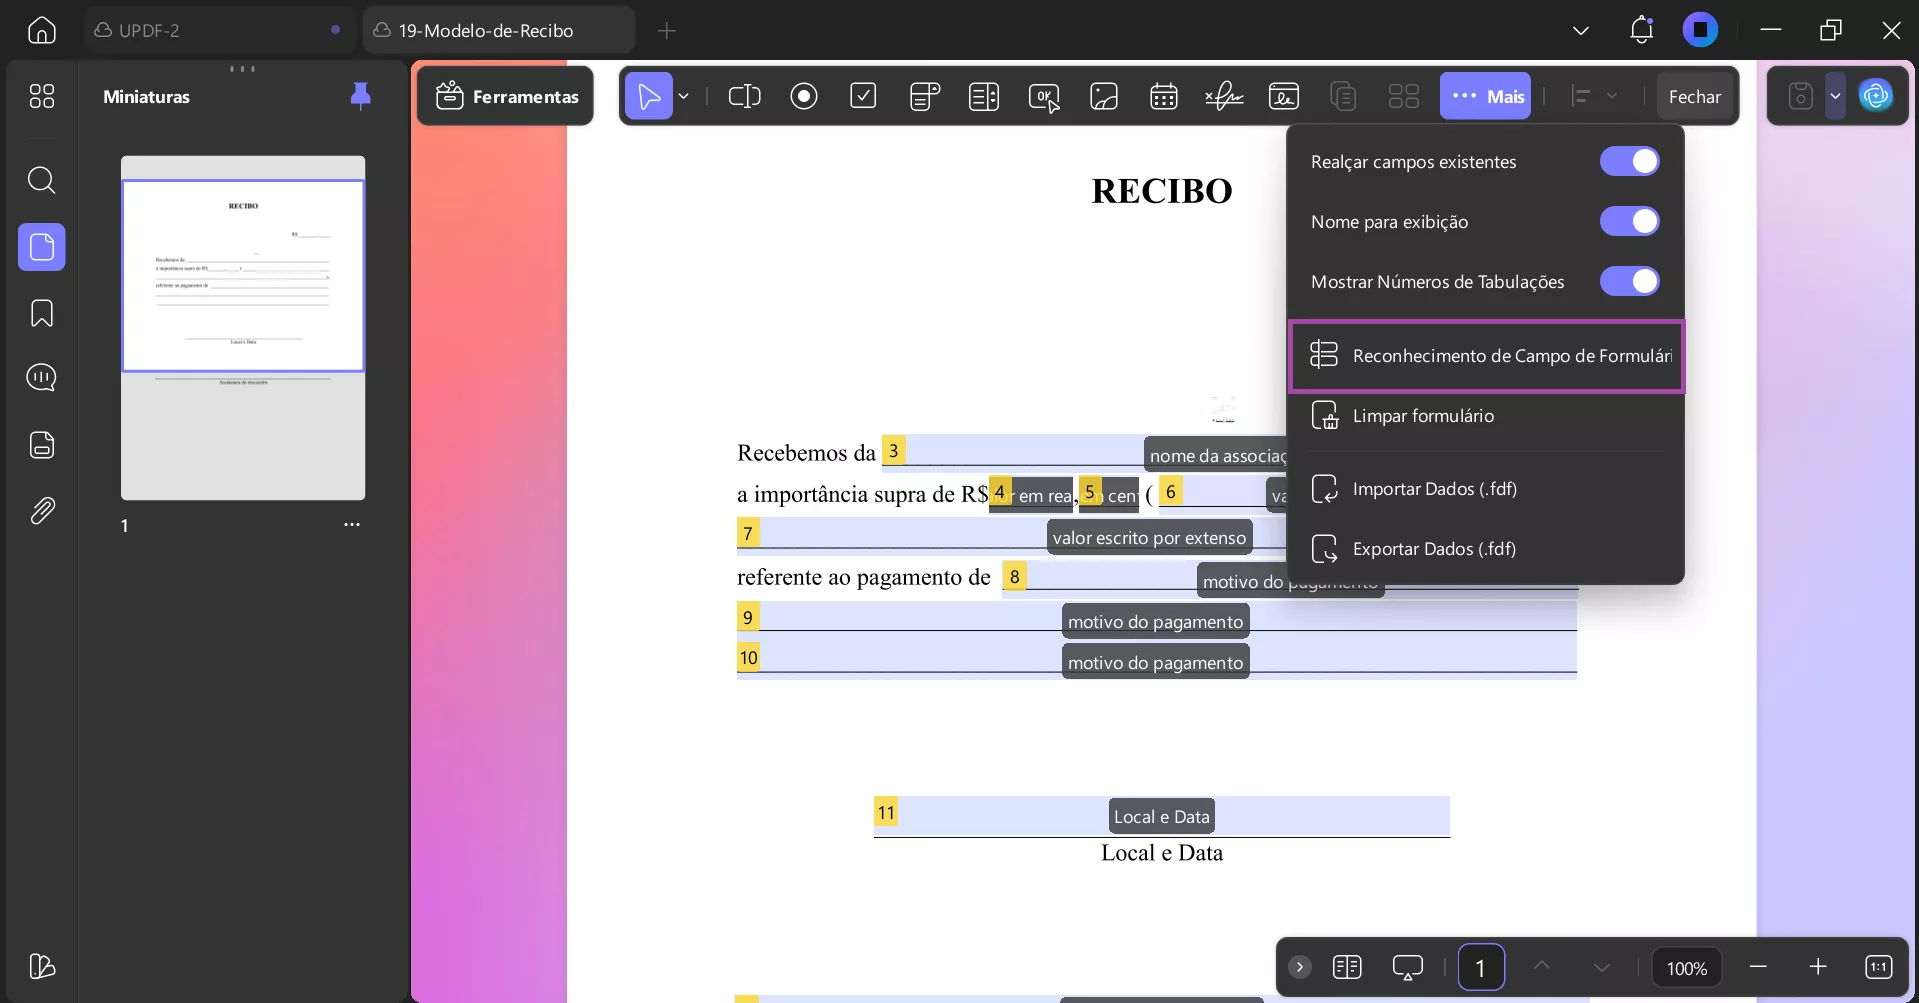Open the search tool in sidebar
1919x1003 pixels.
coord(42,180)
